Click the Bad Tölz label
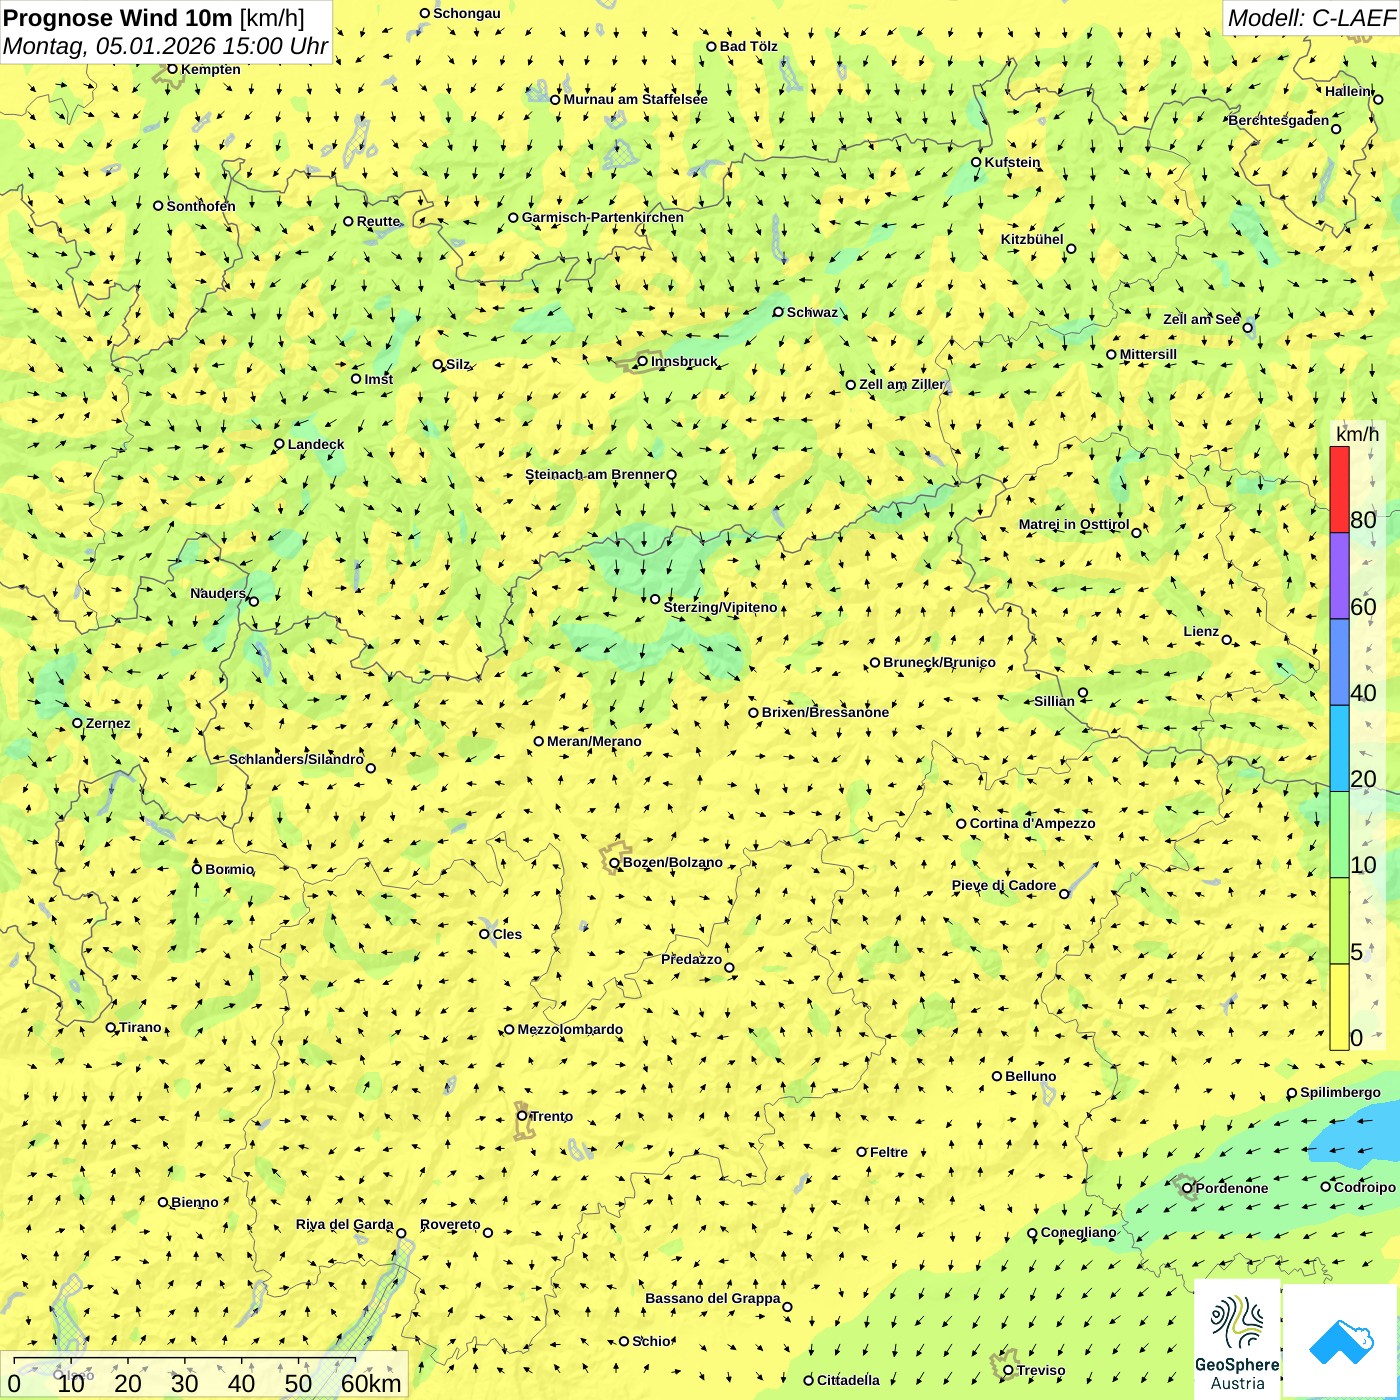 (748, 46)
